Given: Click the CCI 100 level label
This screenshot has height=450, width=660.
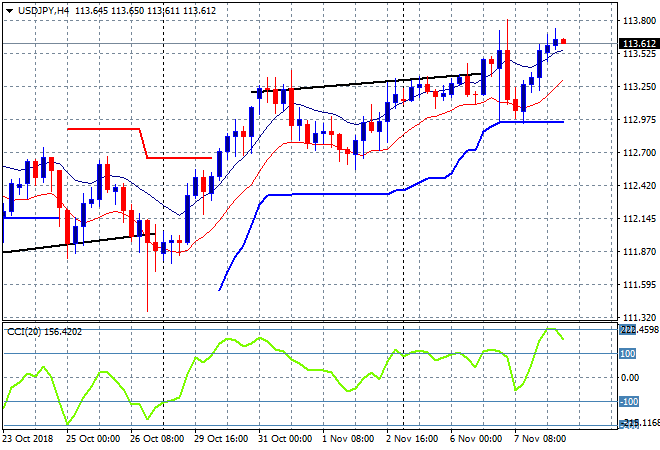Looking at the screenshot, I should click(x=627, y=354).
